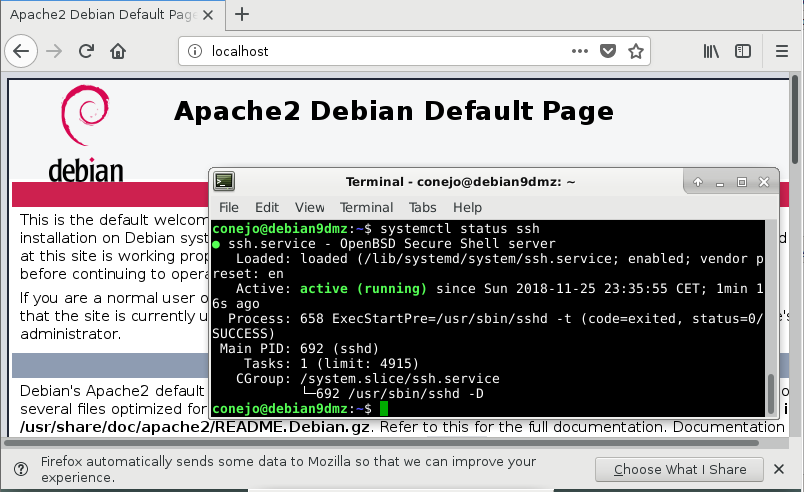Screen dimensions: 804x492
Task: Click the Home button in Firefox toolbar
Action: coord(118,51)
